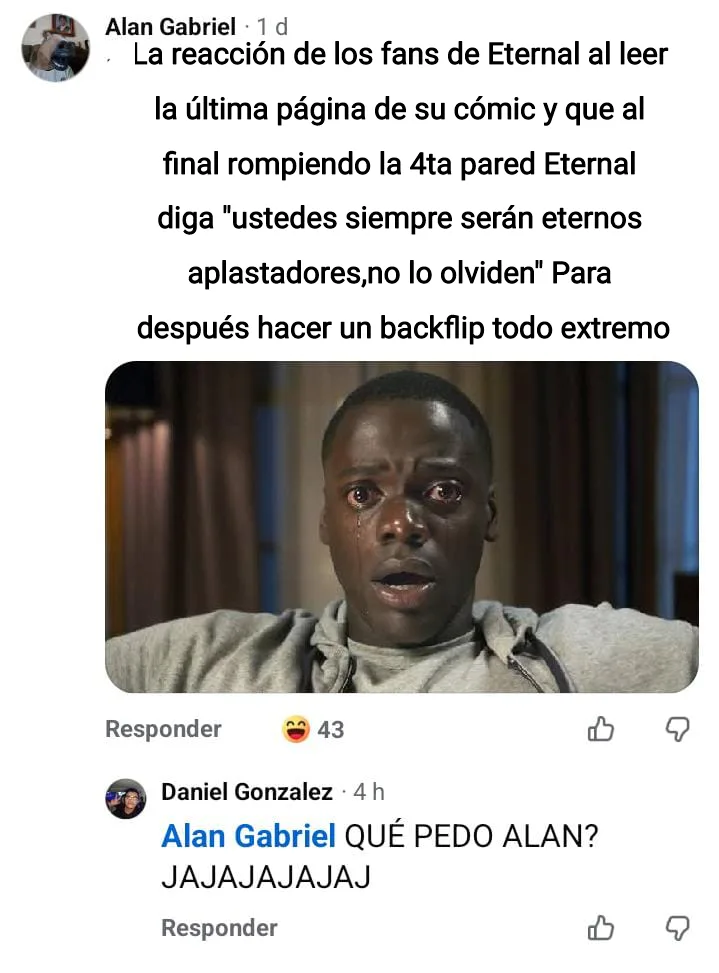
Task: Reply to Daniel Gonzalez via Responder
Action: point(219,928)
